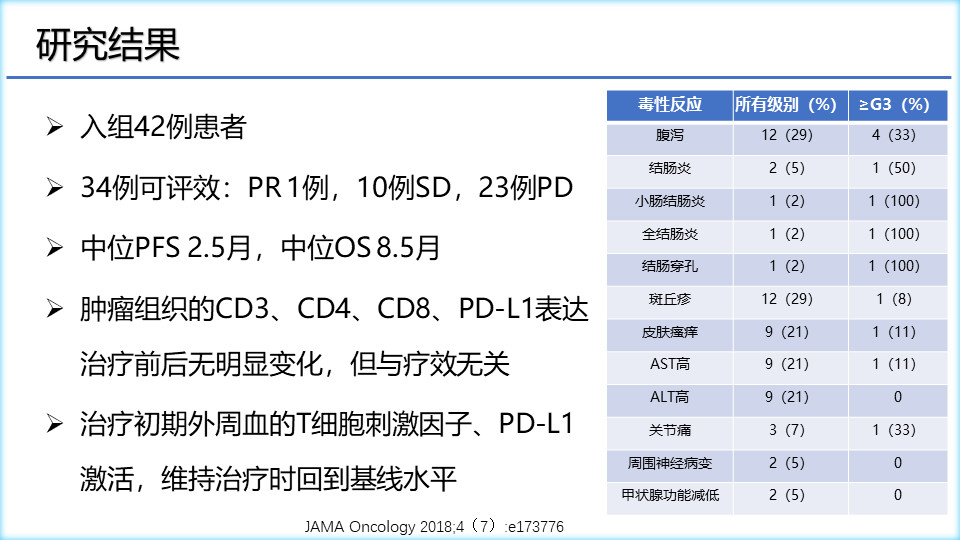Select the bullet text 入组42例患者
This screenshot has width=960, height=540.
(163, 127)
